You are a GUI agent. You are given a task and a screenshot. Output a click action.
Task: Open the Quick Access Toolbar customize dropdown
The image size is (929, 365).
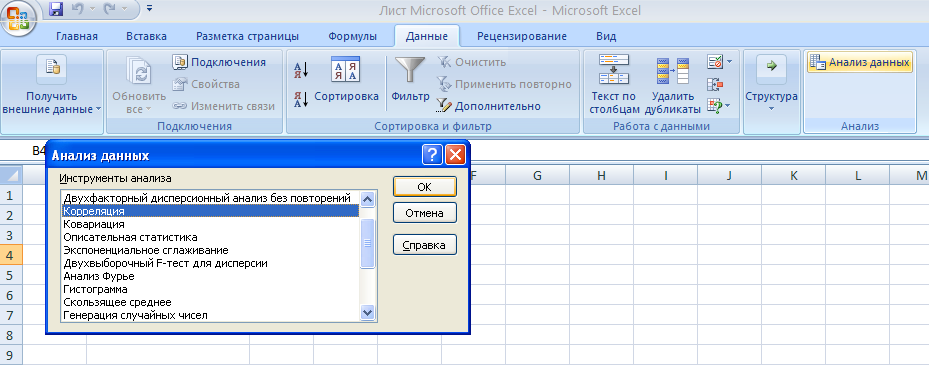149,9
